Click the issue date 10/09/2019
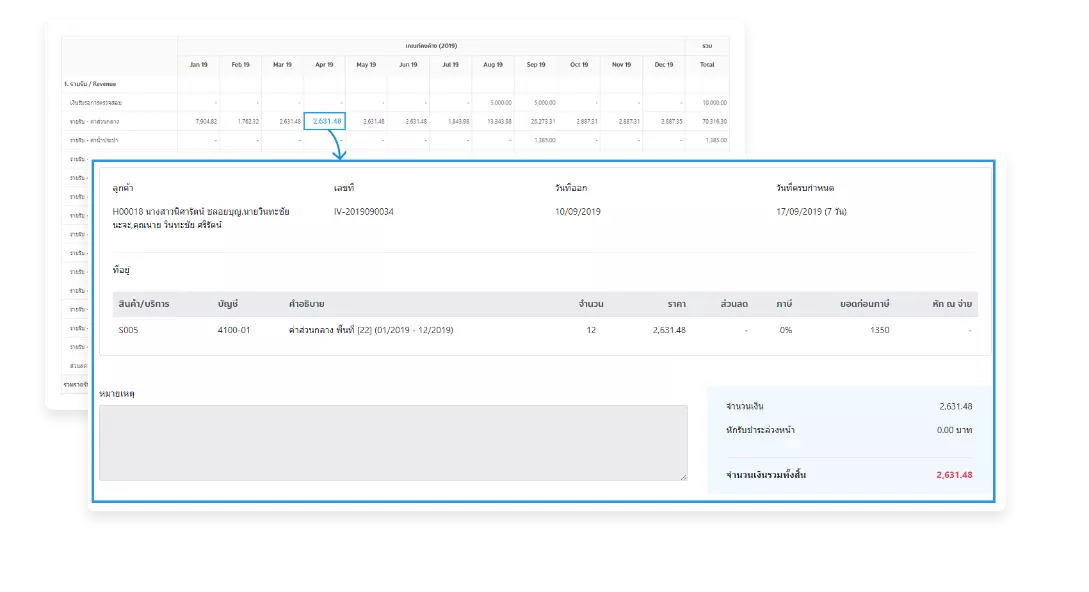Viewport: 1089px width, 592px height. pos(578,212)
